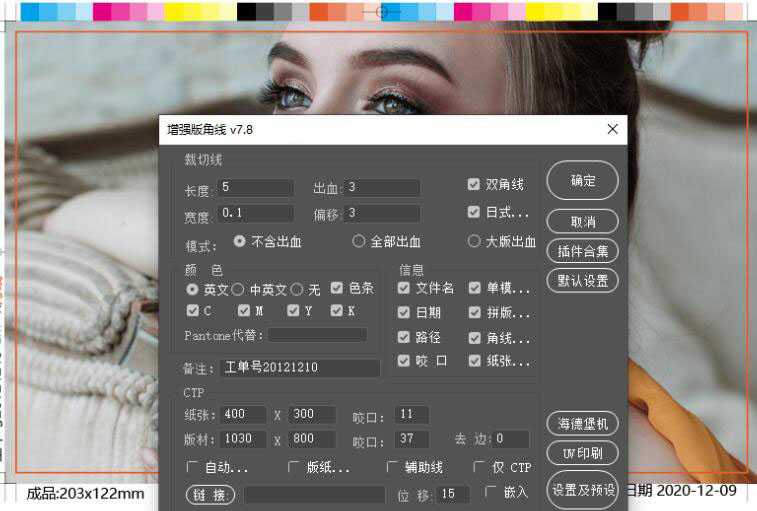
Task: Uncheck the 色条 color bar option
Action: (337, 288)
